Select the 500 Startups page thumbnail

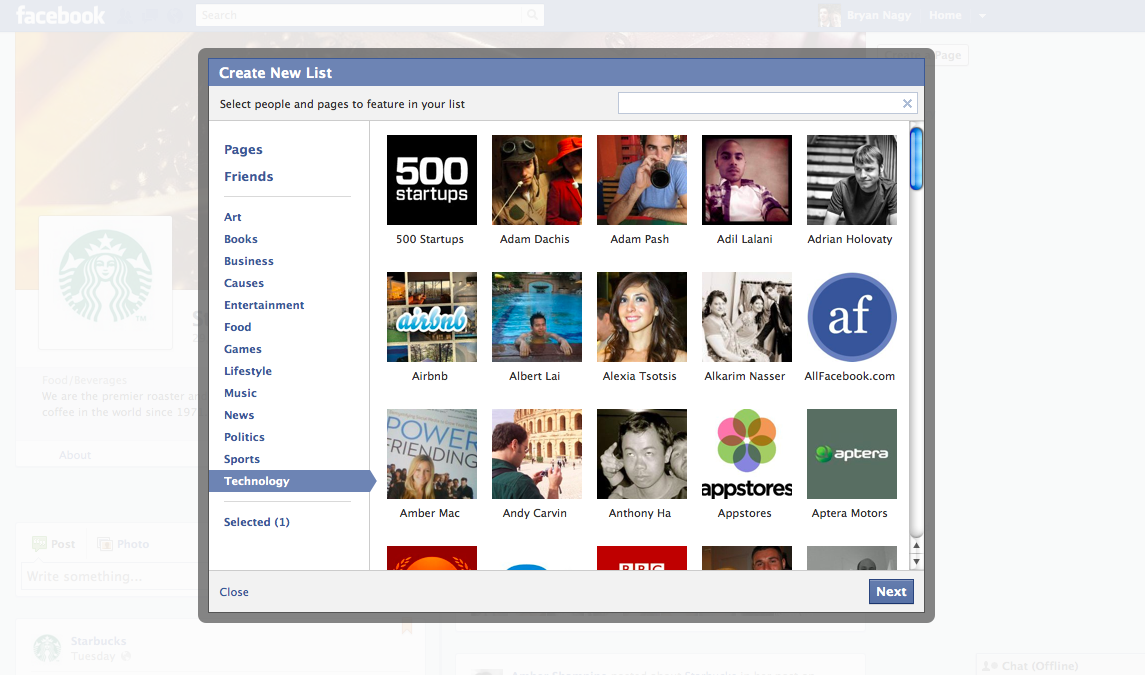coord(432,180)
